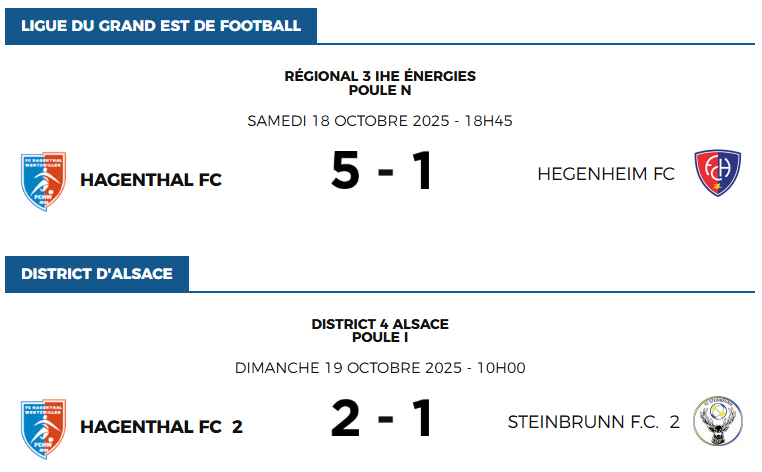The width and height of the screenshot is (762, 472).
Task: Click Hegenheim FC's score of 1
Action: (422, 172)
